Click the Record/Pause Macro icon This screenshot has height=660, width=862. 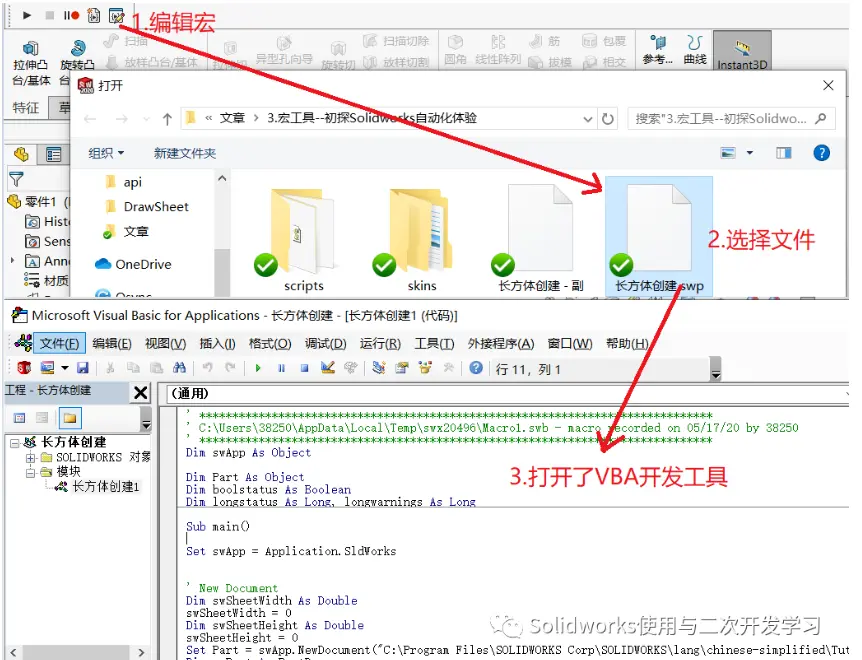(71, 15)
